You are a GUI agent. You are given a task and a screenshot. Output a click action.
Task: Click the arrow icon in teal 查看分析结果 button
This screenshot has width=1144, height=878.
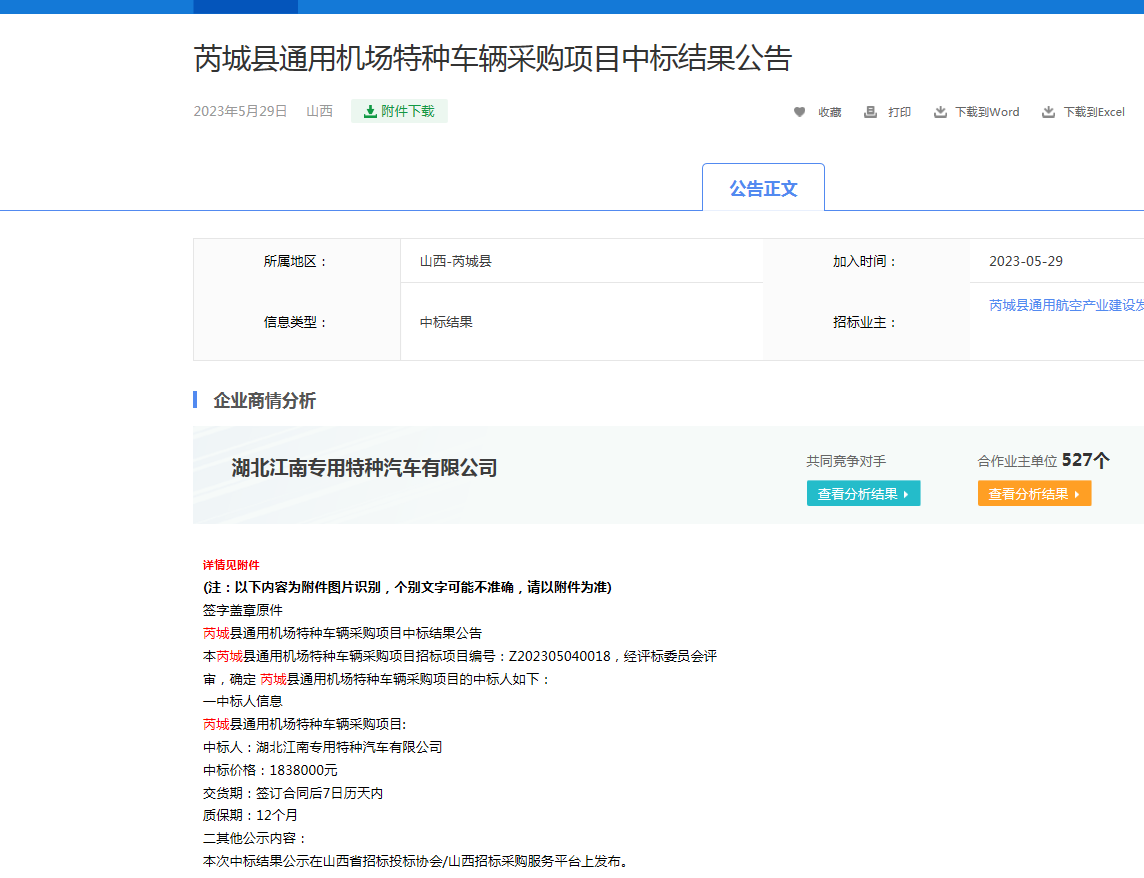pos(908,493)
